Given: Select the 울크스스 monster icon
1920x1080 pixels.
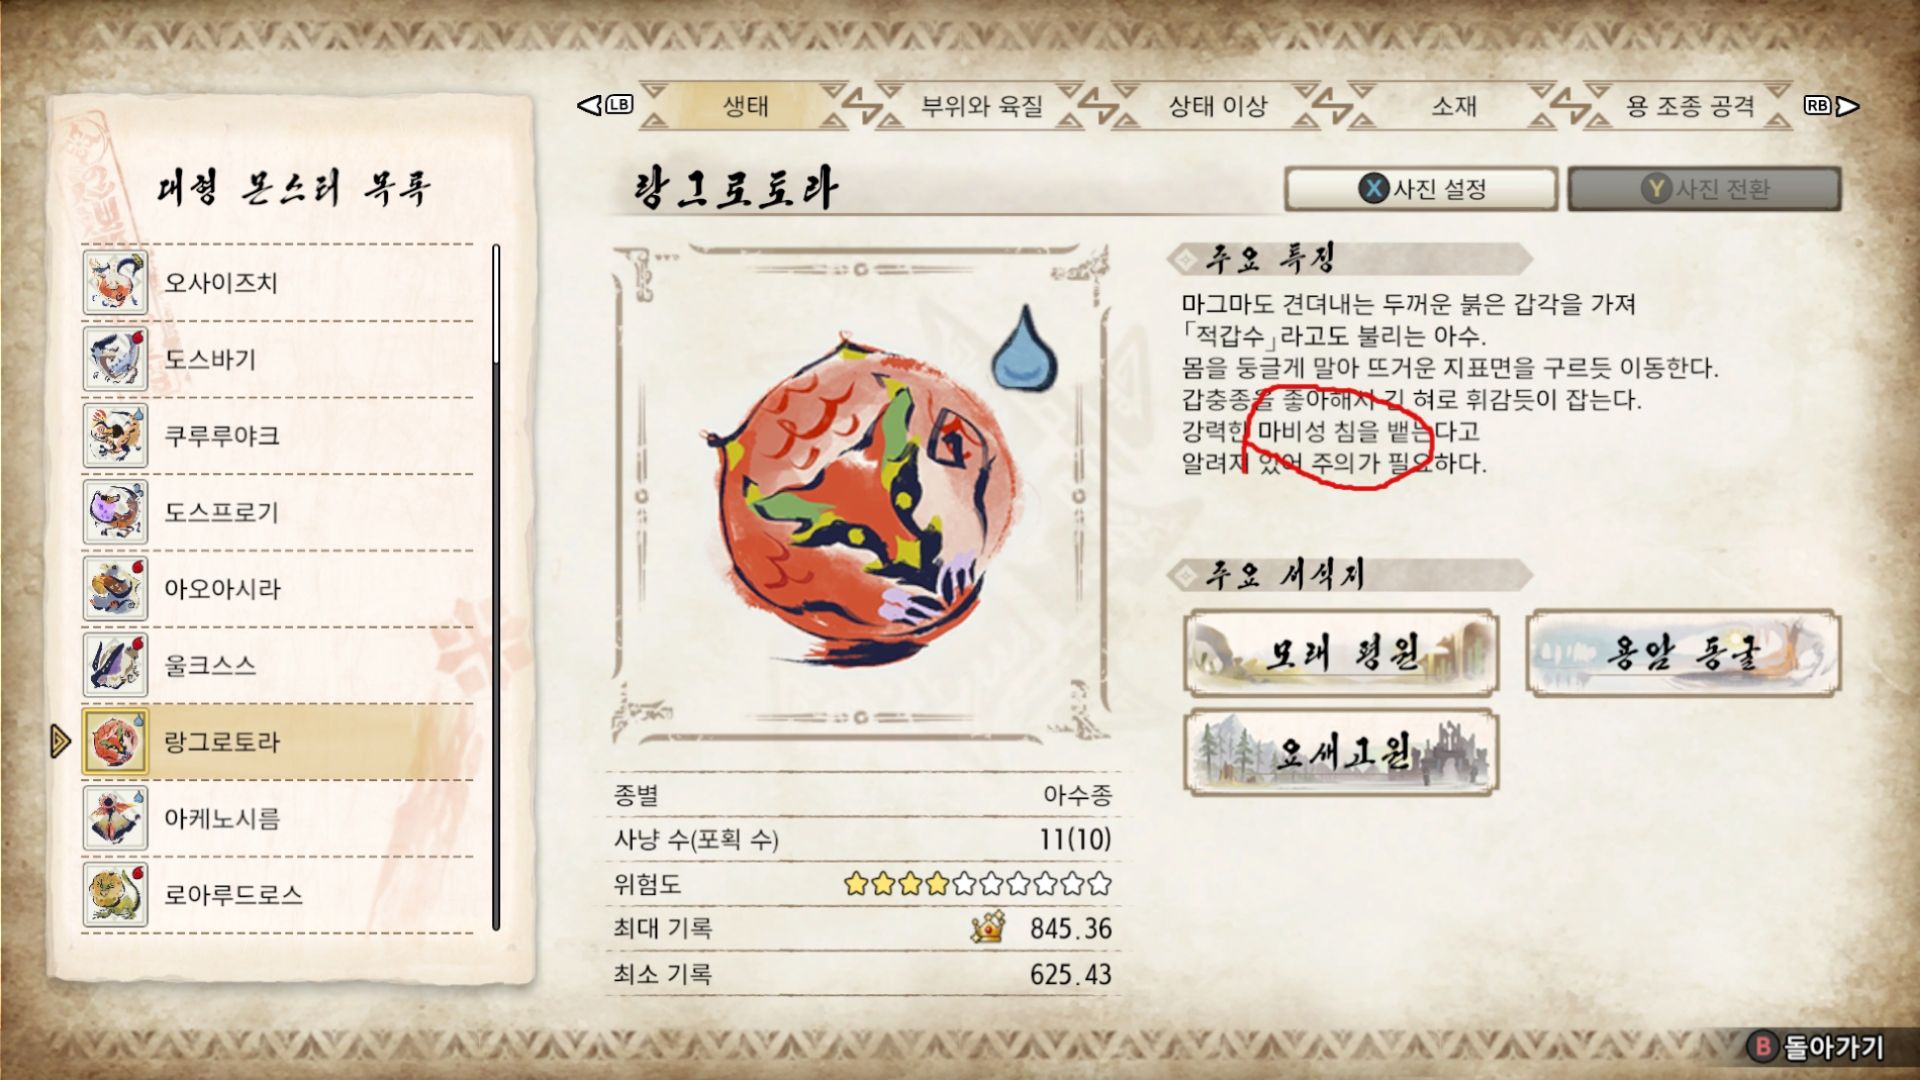Looking at the screenshot, I should 115,665.
